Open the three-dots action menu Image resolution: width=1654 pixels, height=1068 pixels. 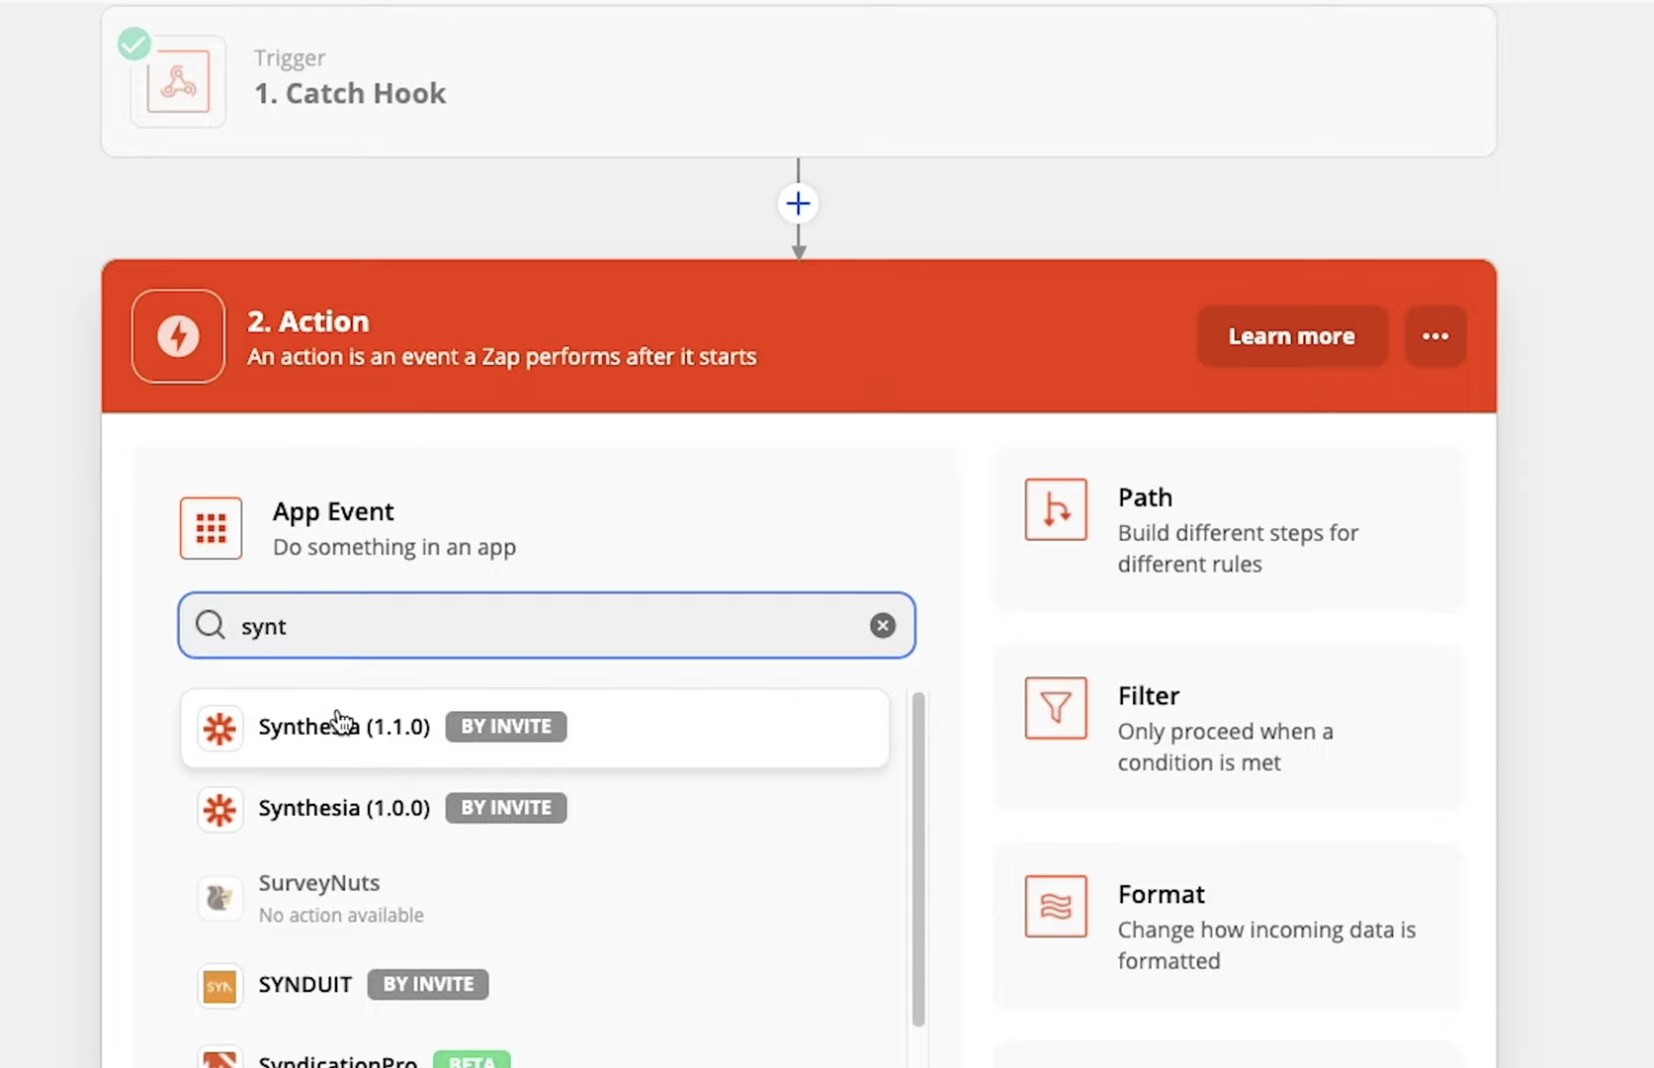pos(1435,336)
